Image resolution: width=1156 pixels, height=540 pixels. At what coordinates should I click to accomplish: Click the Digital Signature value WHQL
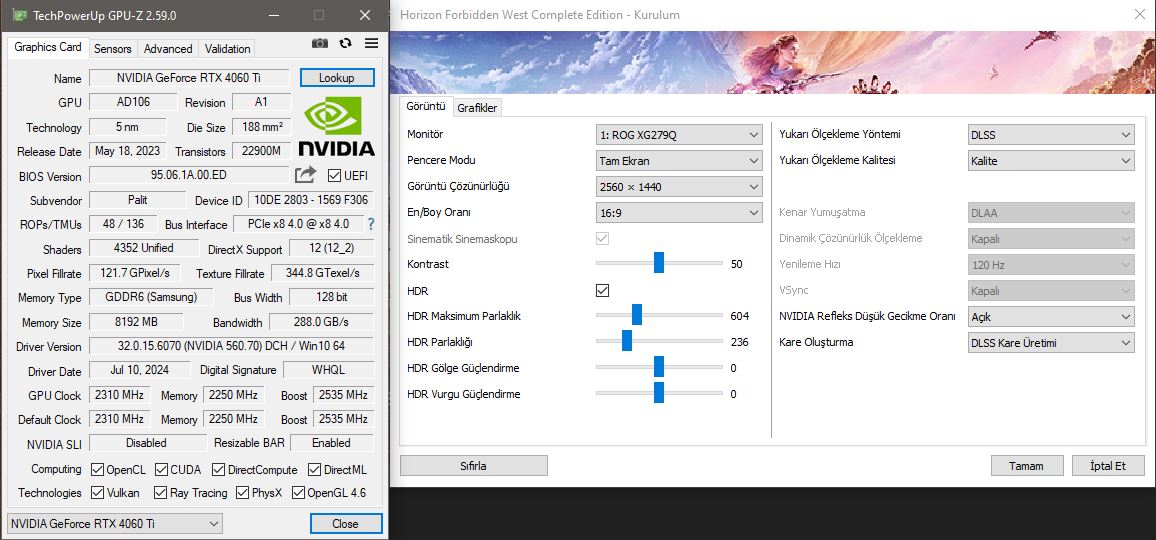point(329,370)
